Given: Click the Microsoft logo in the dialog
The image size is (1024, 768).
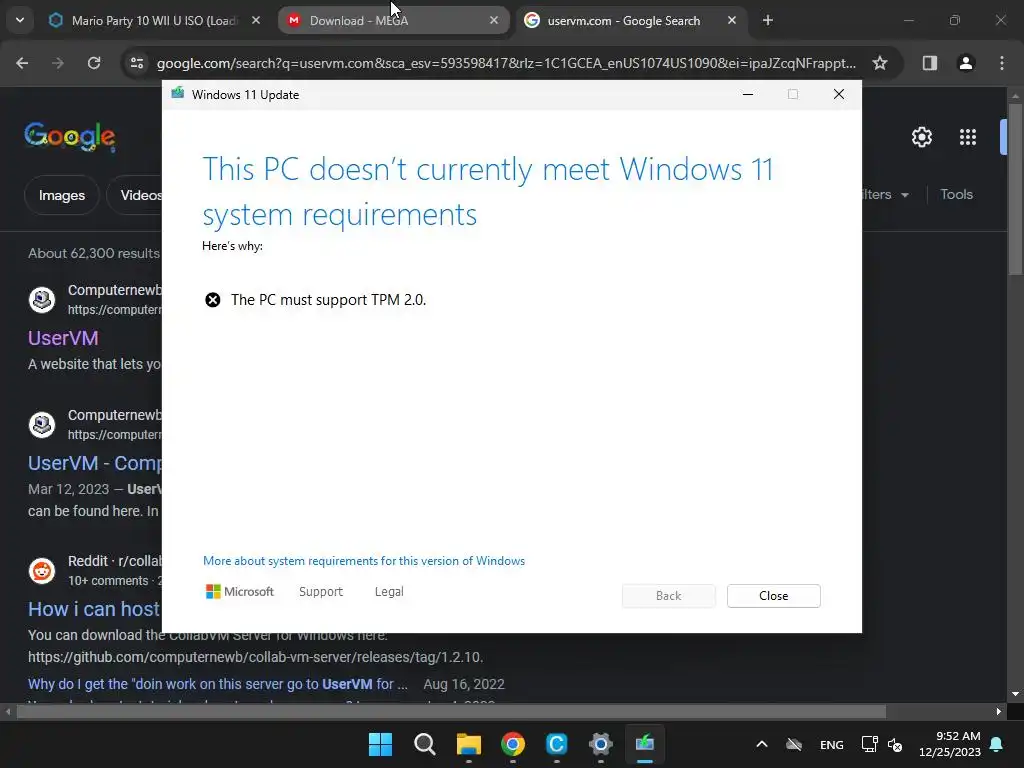Looking at the screenshot, I should [240, 592].
